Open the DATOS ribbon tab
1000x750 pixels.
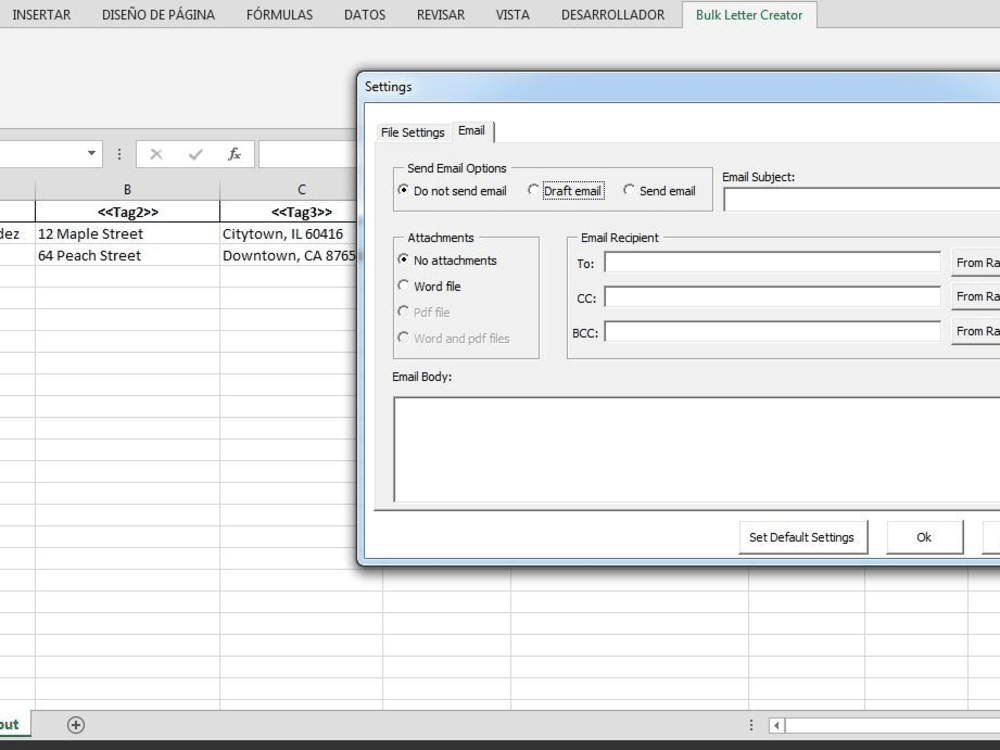(x=364, y=14)
